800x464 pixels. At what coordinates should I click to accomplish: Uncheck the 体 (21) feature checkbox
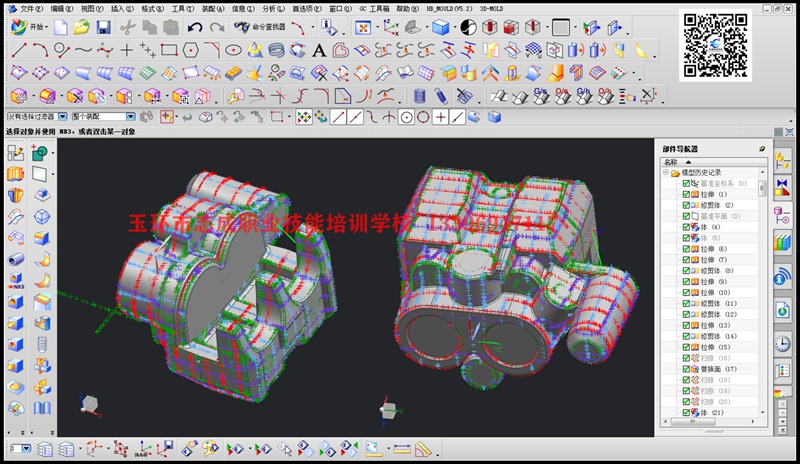tap(686, 412)
